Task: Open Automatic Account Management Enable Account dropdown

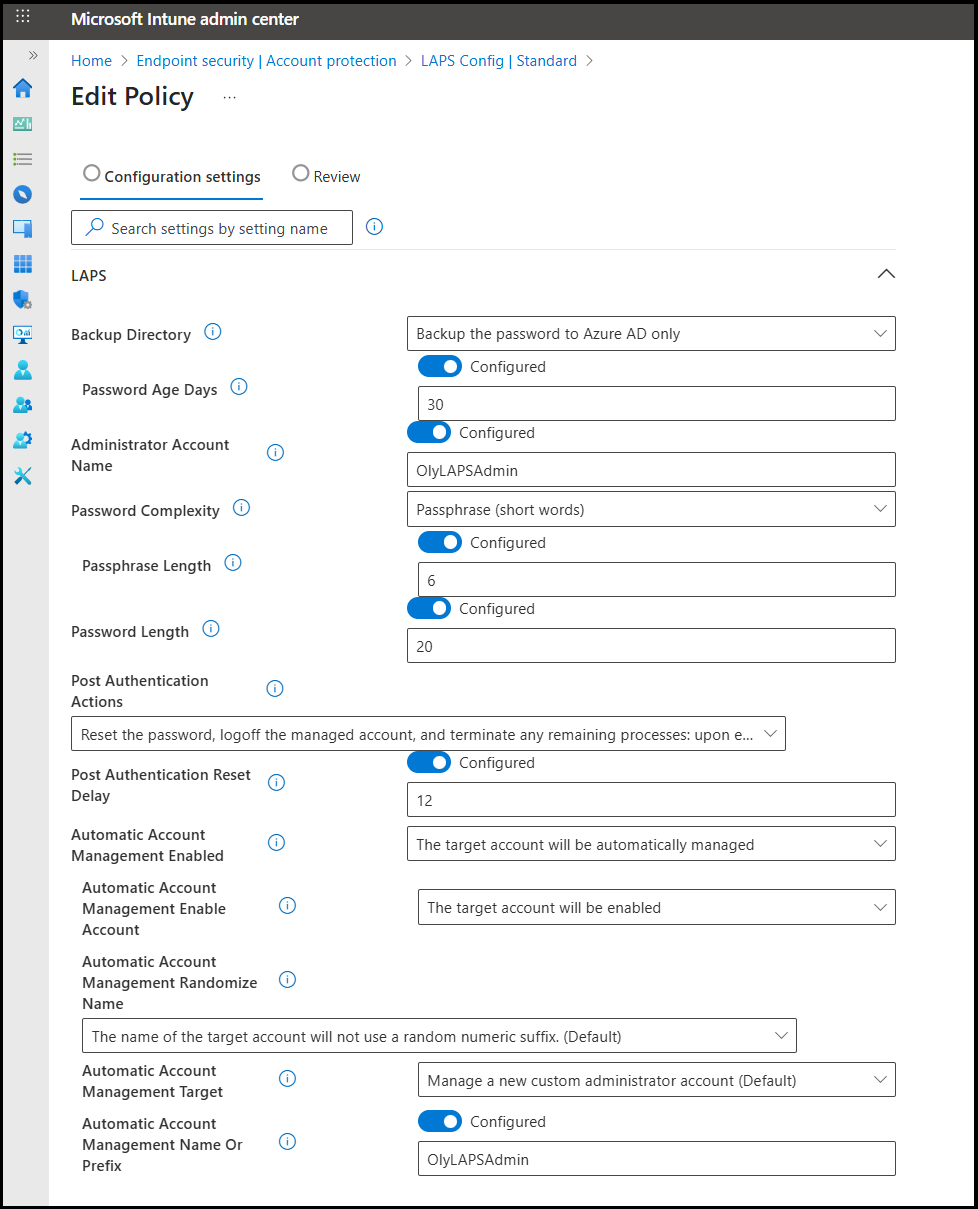Action: pyautogui.click(x=657, y=908)
